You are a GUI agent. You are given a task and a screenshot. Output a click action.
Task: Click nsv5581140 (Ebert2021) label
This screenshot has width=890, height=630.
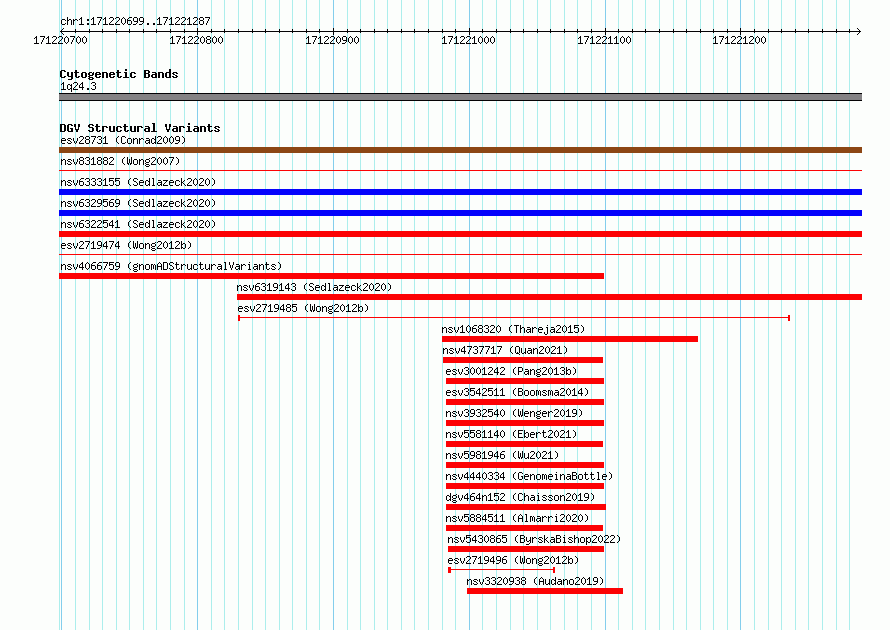(511, 434)
